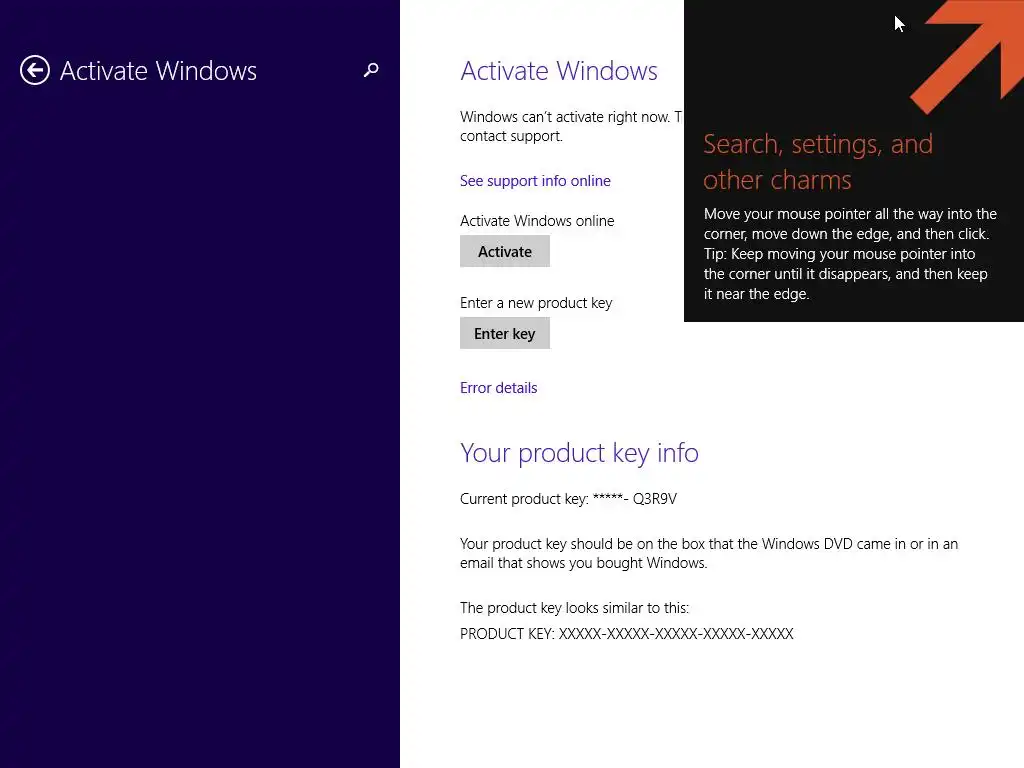Click the Enter key button

[505, 334]
